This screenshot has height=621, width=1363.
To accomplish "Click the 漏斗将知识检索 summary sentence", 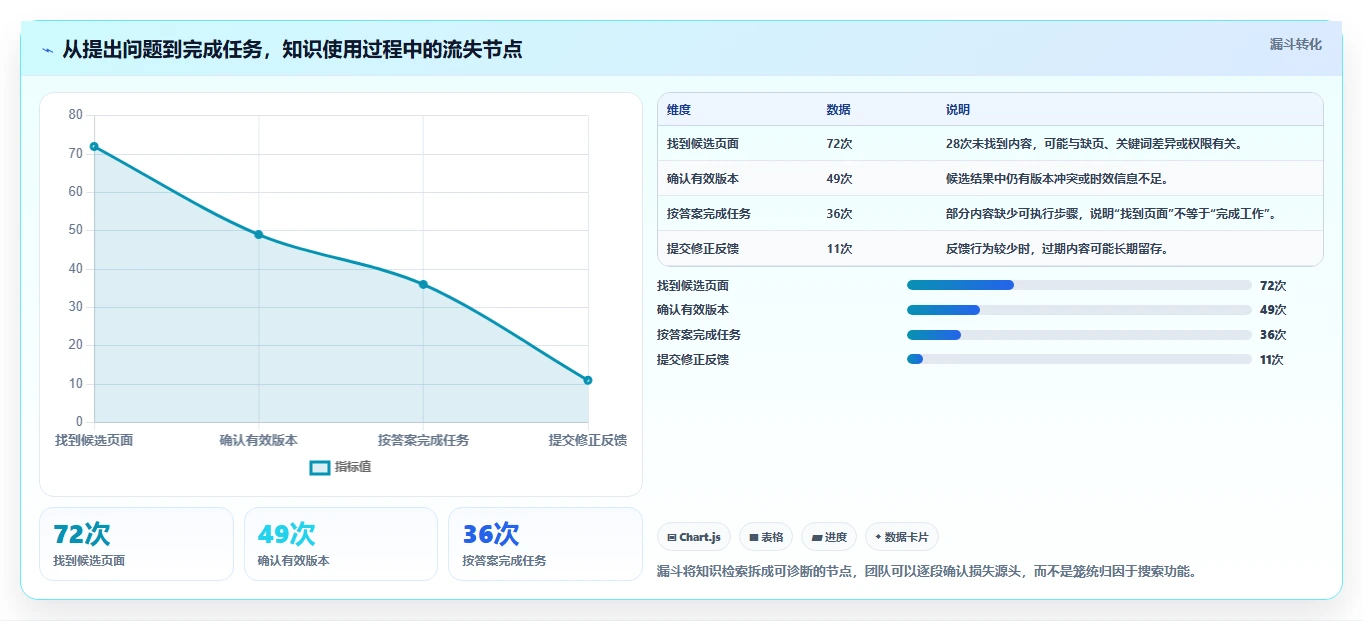I will 926,572.
